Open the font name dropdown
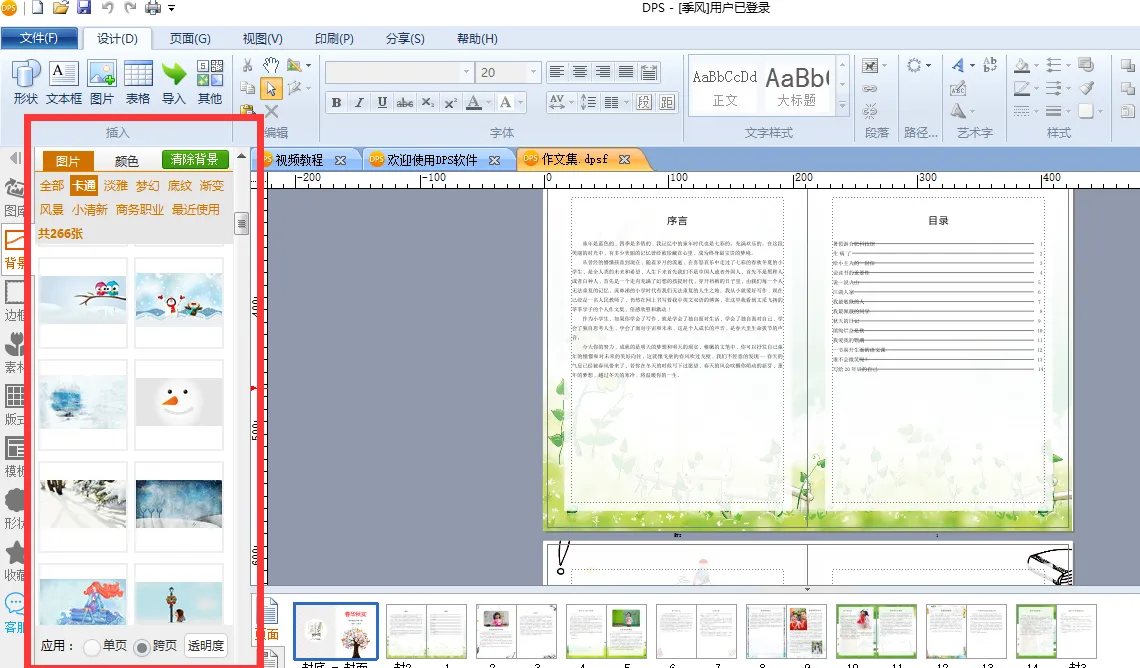 click(466, 73)
